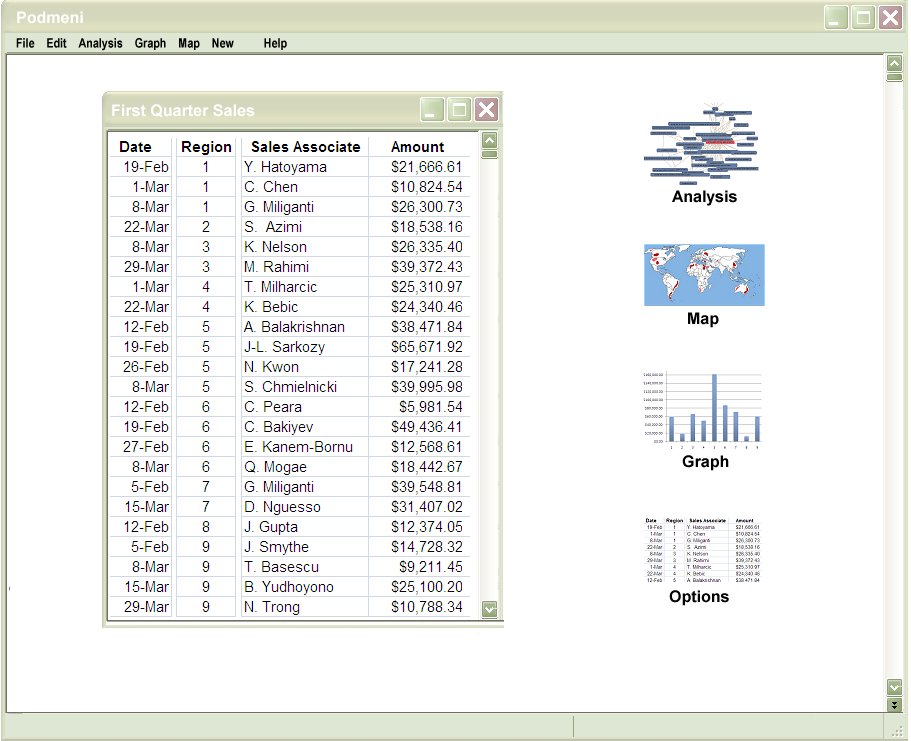Image resolution: width=911 pixels, height=741 pixels.
Task: Open the Map world thumbnail icon
Action: pyautogui.click(x=704, y=275)
